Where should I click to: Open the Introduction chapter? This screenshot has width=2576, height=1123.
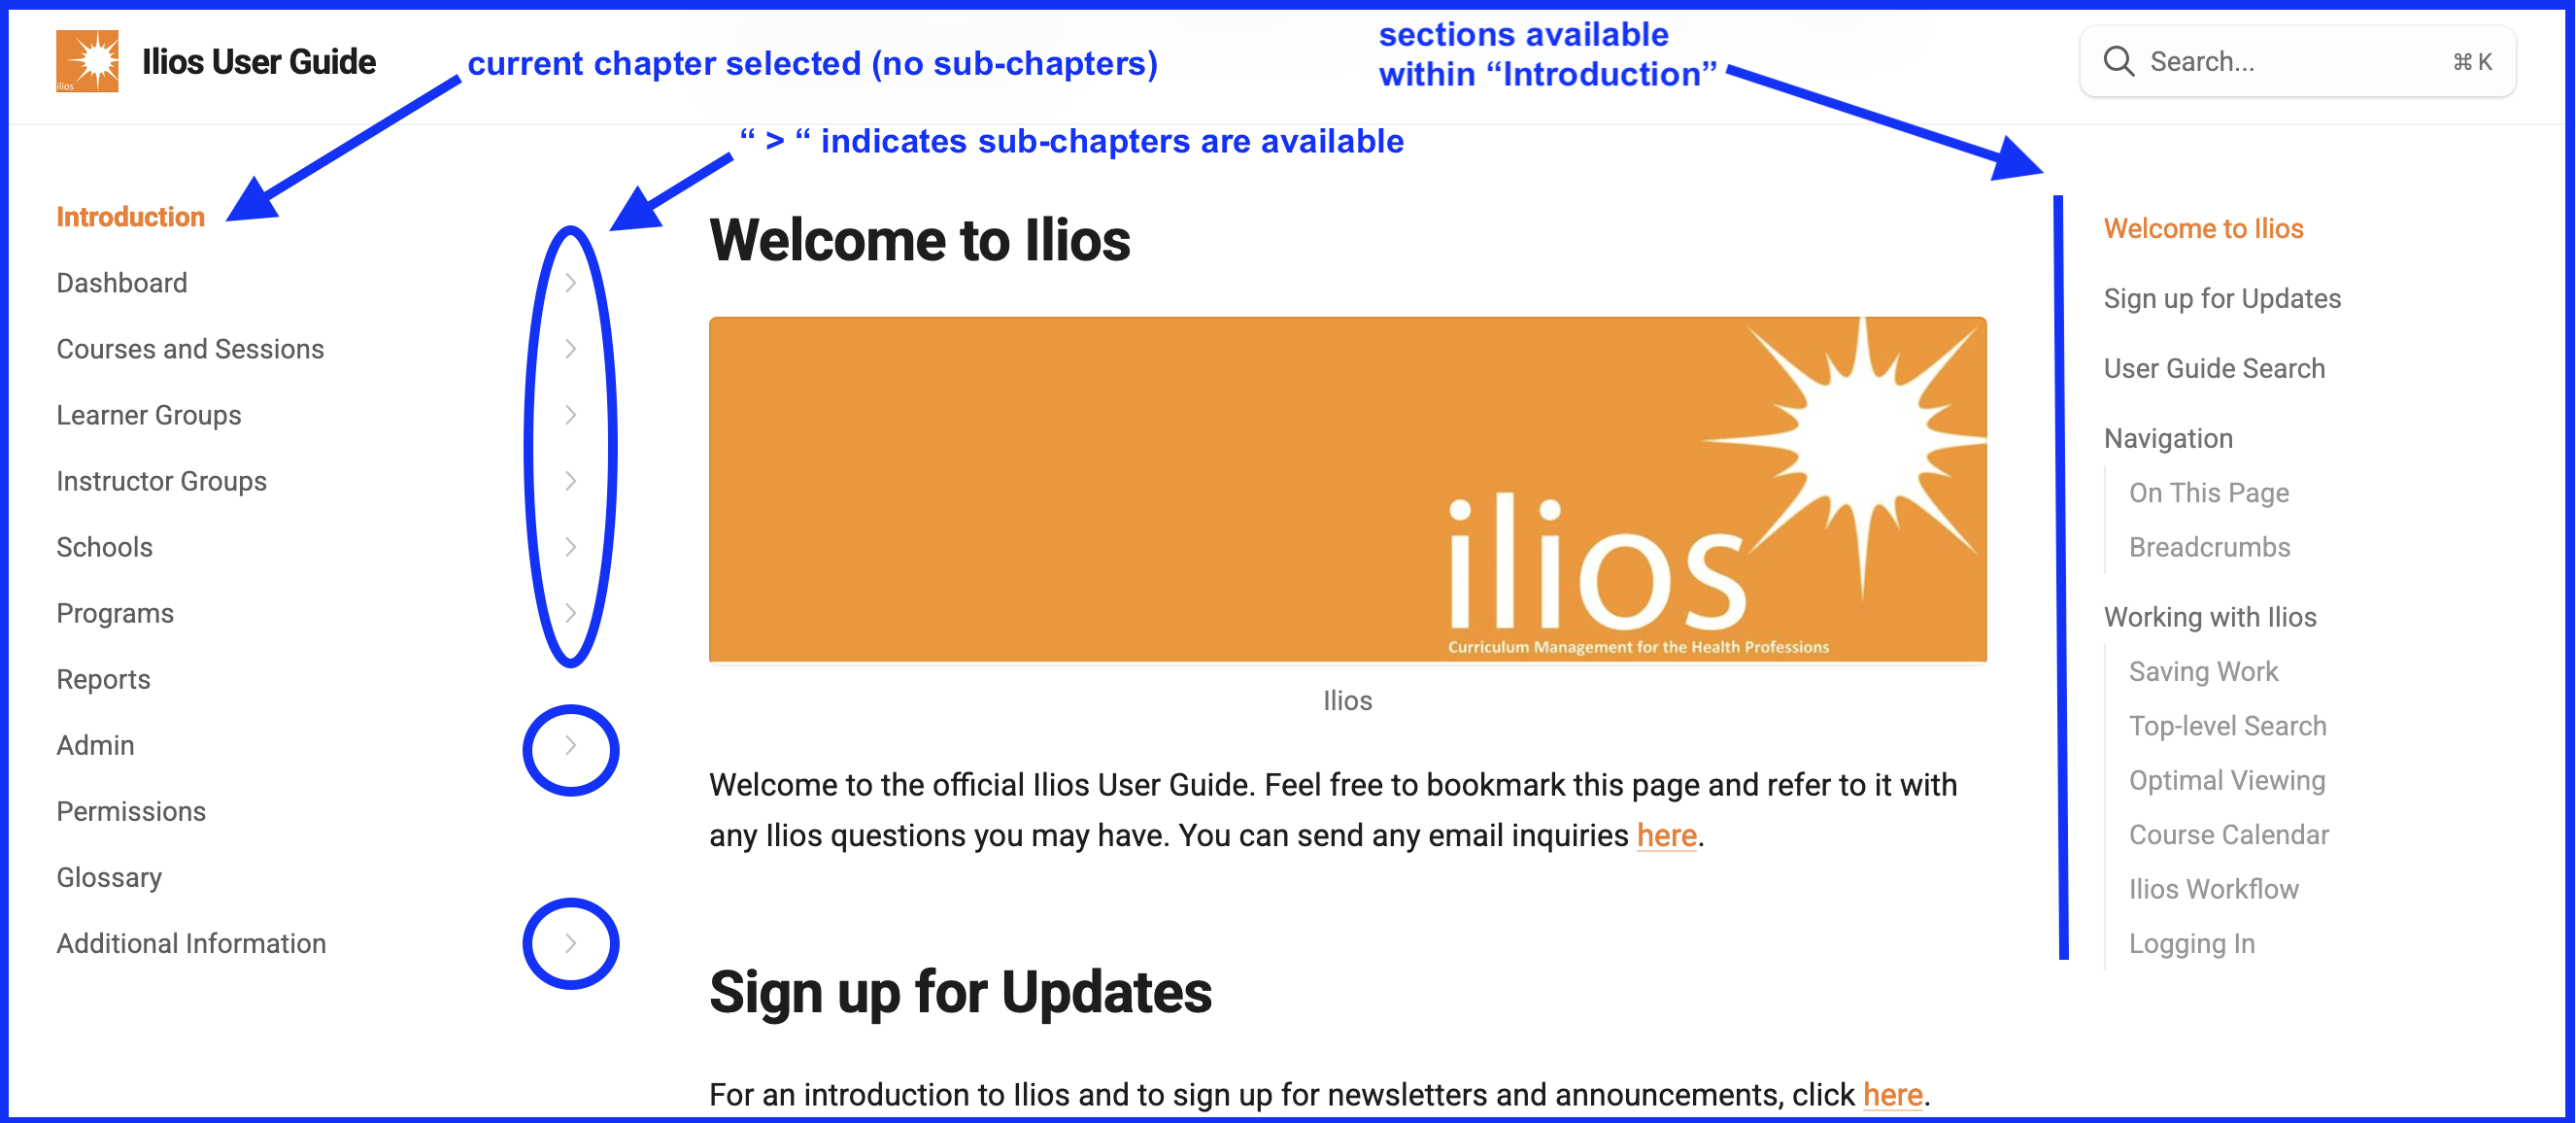[x=130, y=216]
